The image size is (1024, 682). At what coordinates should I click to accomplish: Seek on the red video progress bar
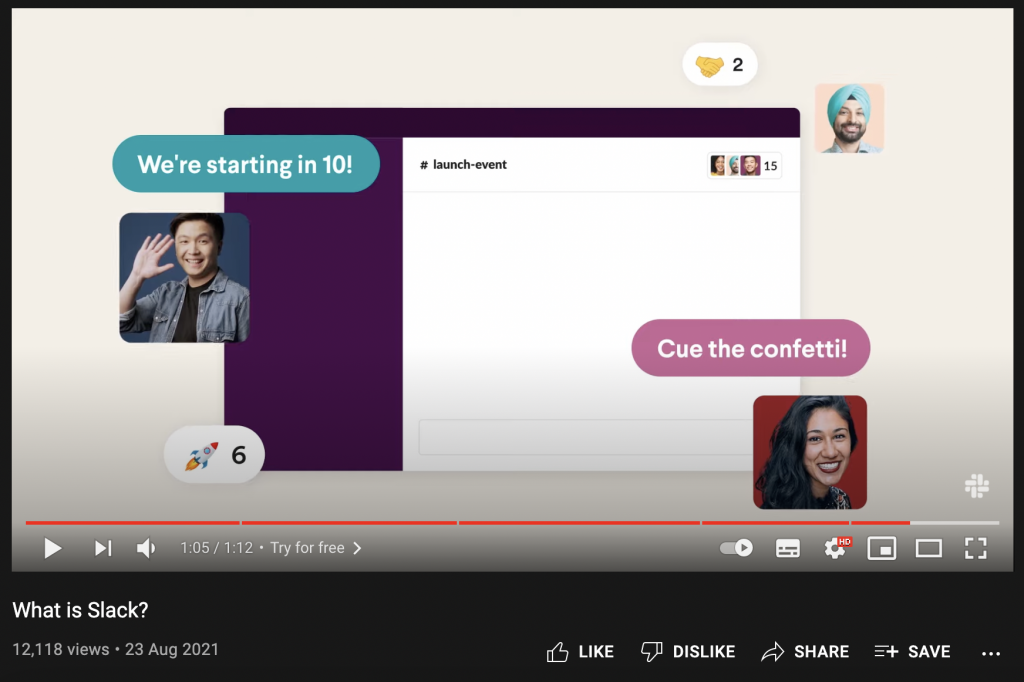(x=513, y=523)
